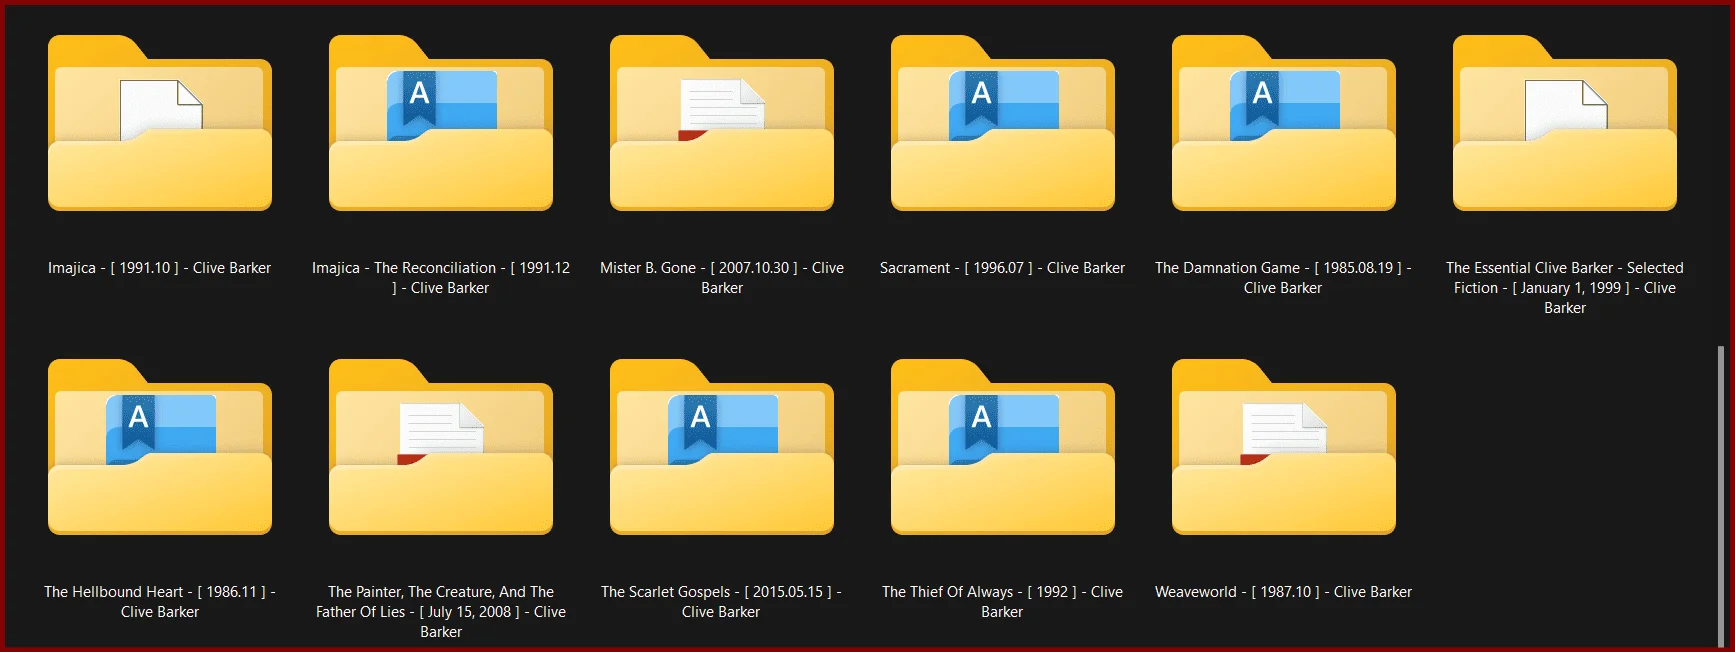Click the Sacrament 1996.07 folder icon

pyautogui.click(x=1003, y=123)
